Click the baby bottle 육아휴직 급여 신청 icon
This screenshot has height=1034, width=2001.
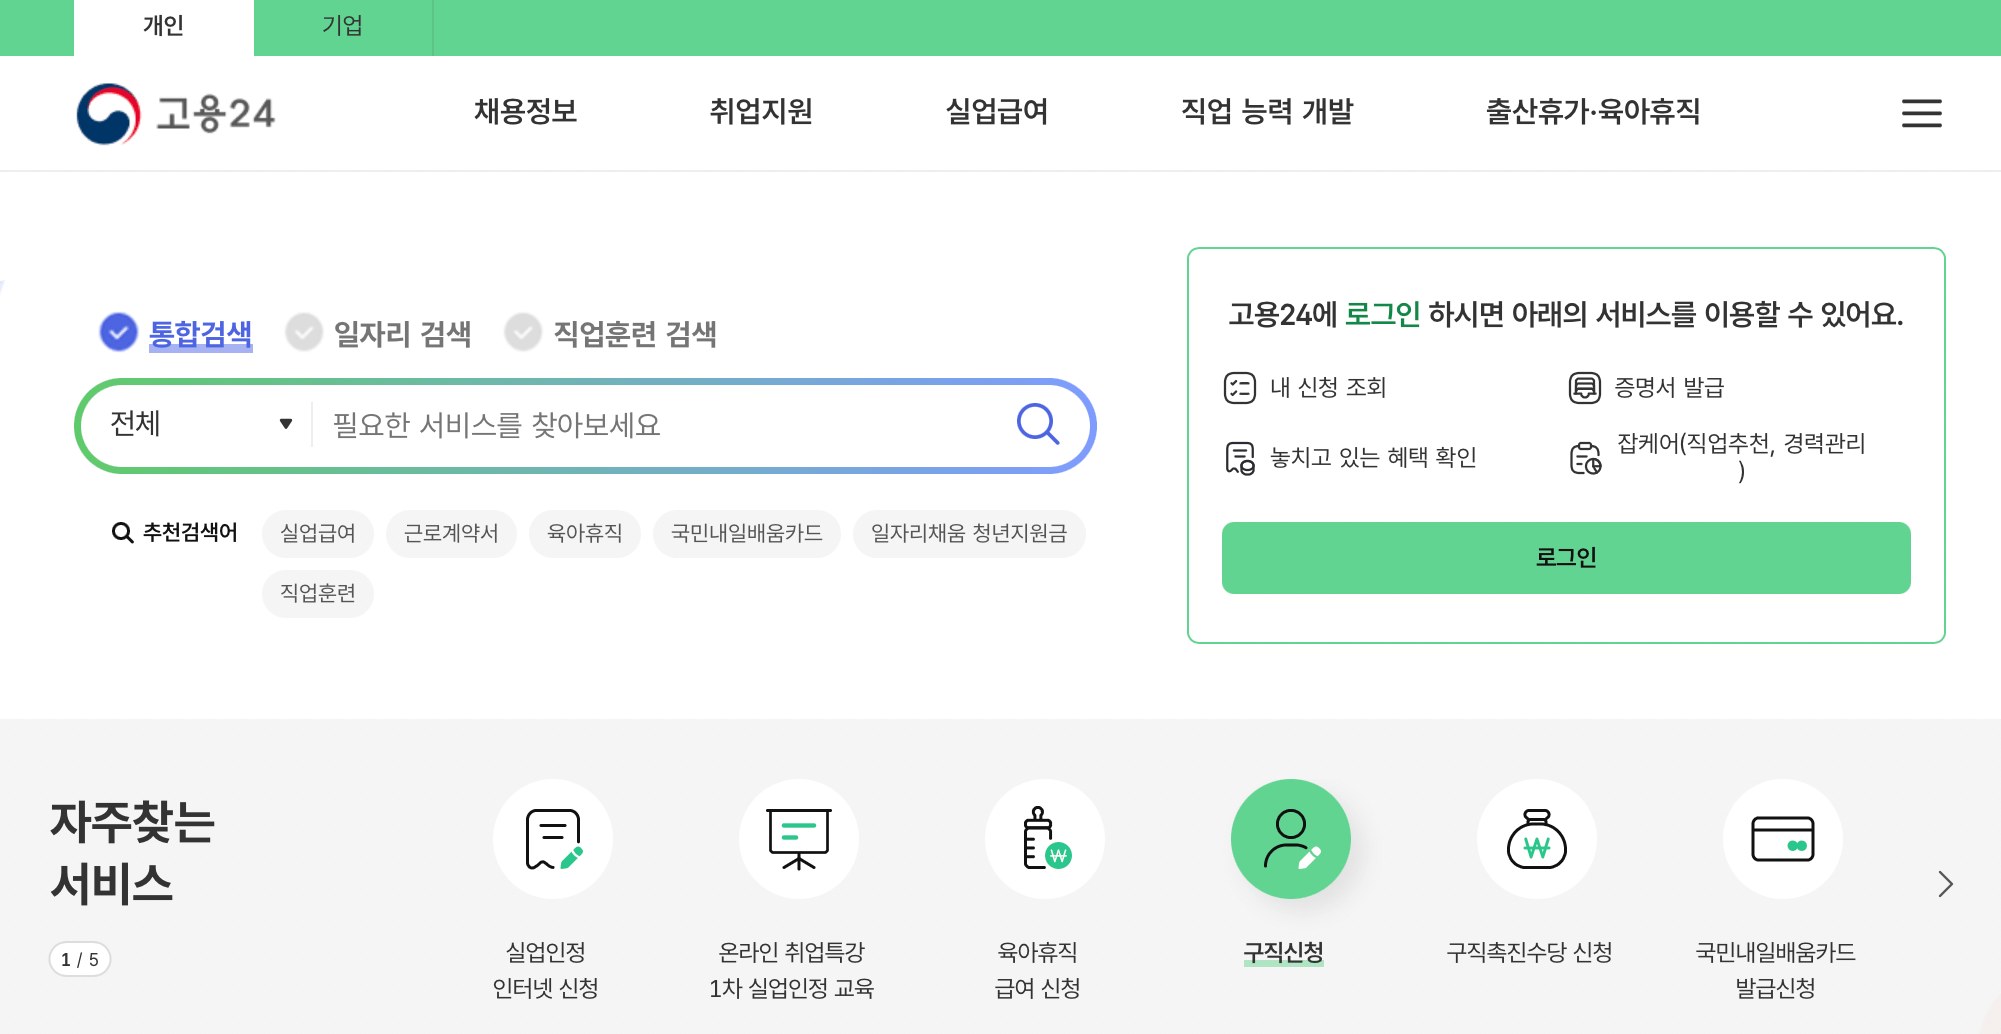pos(1044,839)
